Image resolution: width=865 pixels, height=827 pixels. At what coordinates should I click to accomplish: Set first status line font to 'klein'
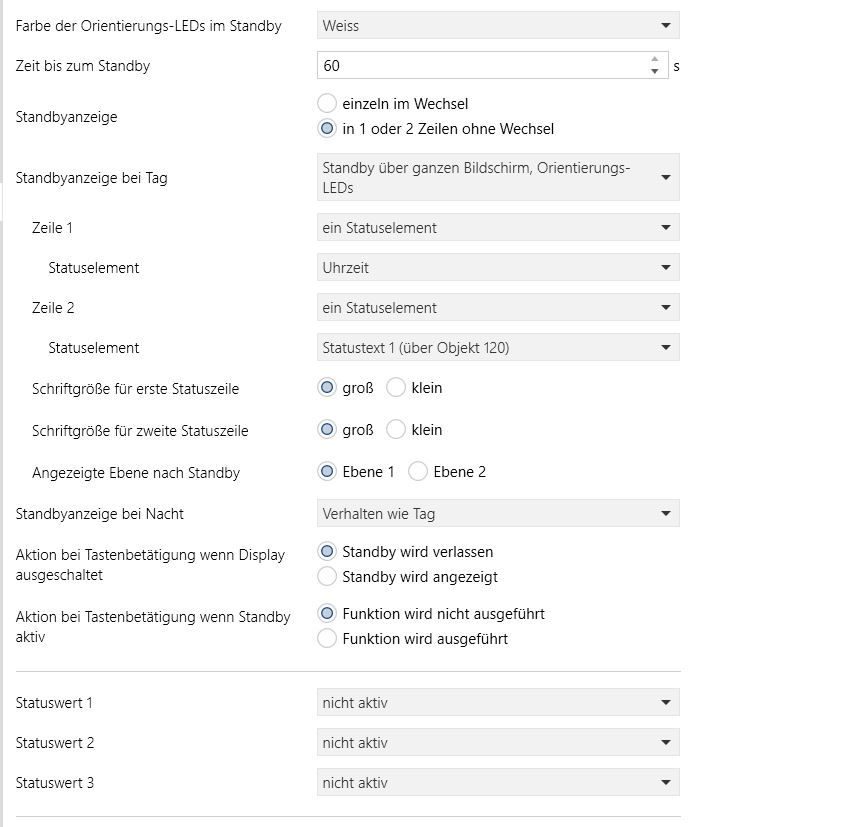(x=396, y=388)
